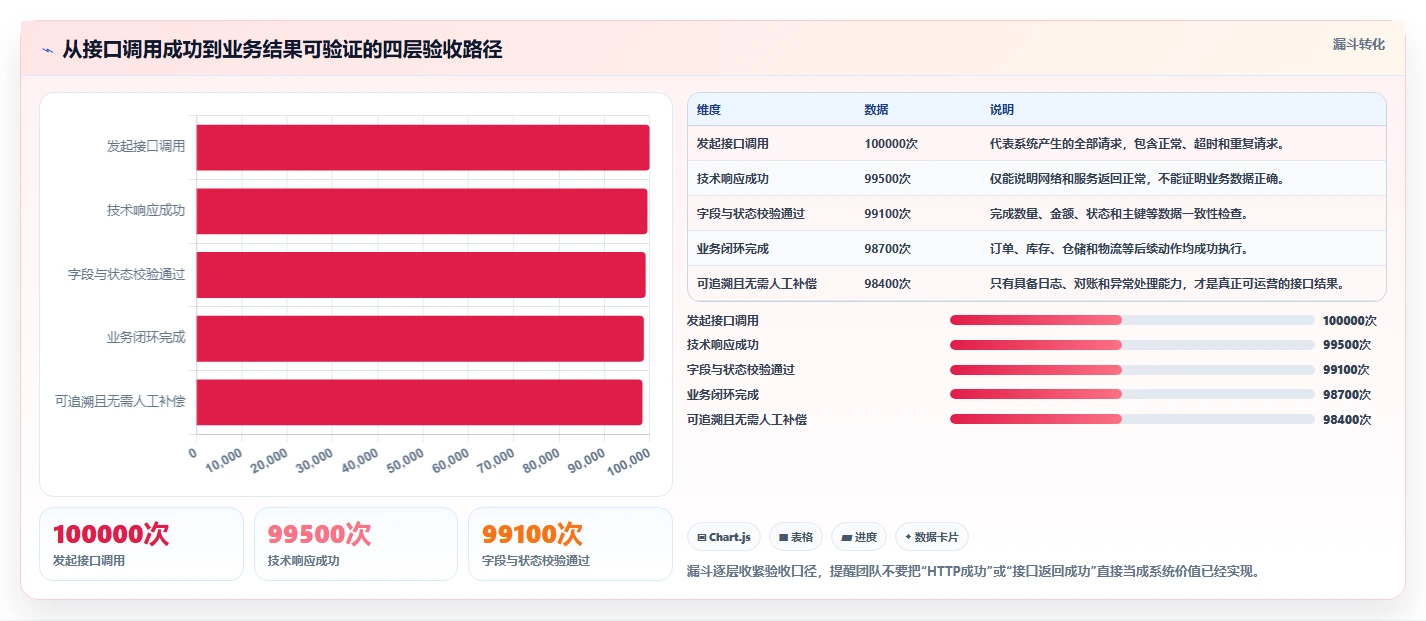Click the chart y-axis label 业务闭环完成
The height and width of the screenshot is (621, 1426).
[x=146, y=337]
